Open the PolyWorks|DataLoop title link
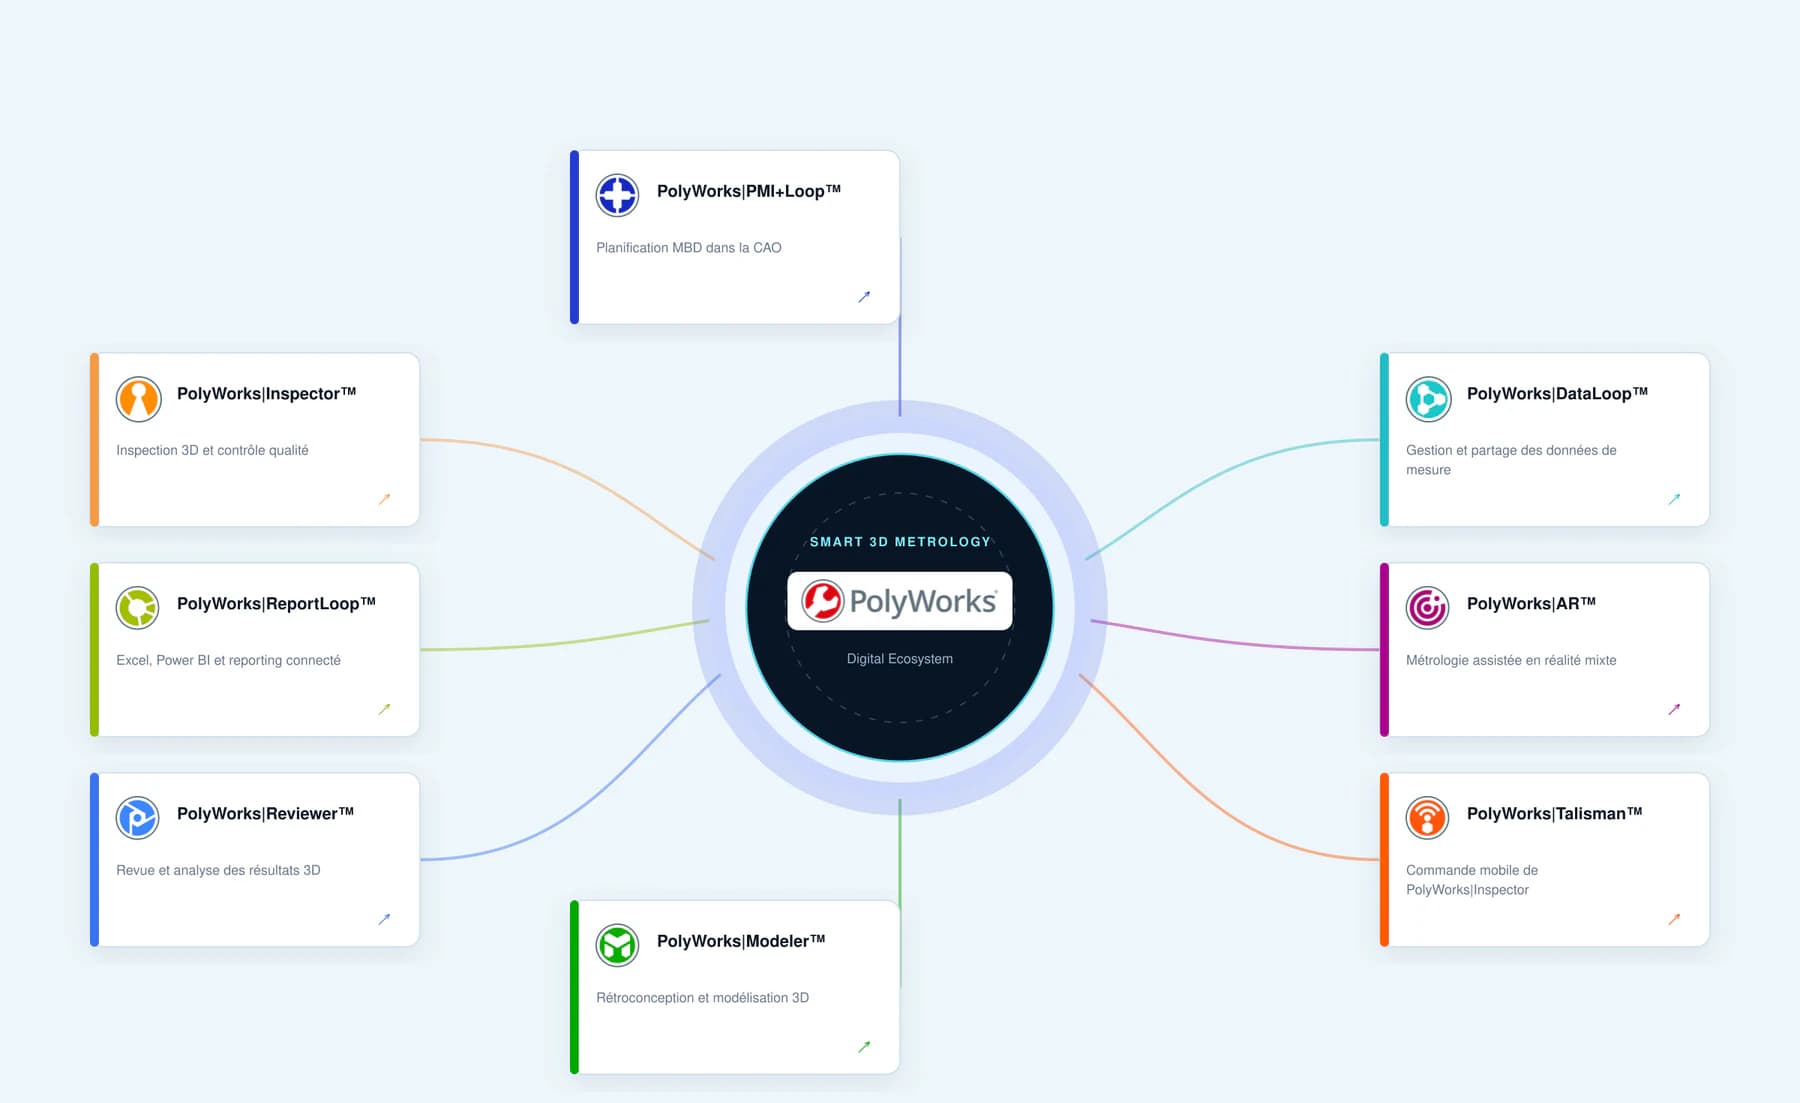 pyautogui.click(x=1557, y=394)
